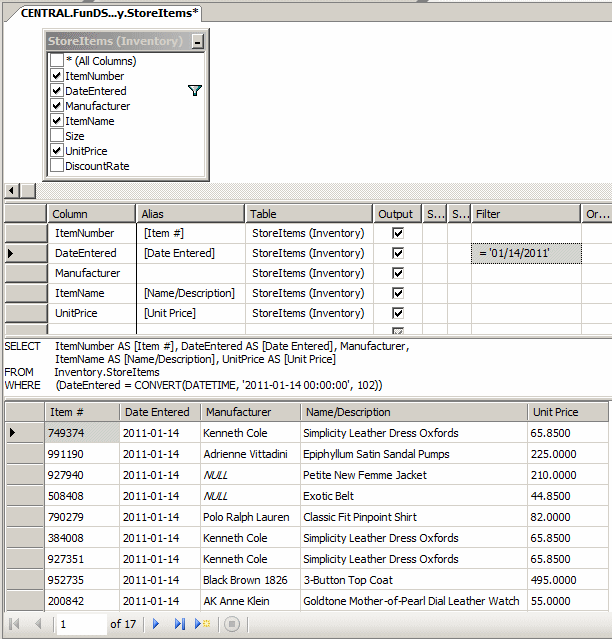The image size is (612, 639).
Task: Select the Exotic Belt cell
Action: point(414,496)
